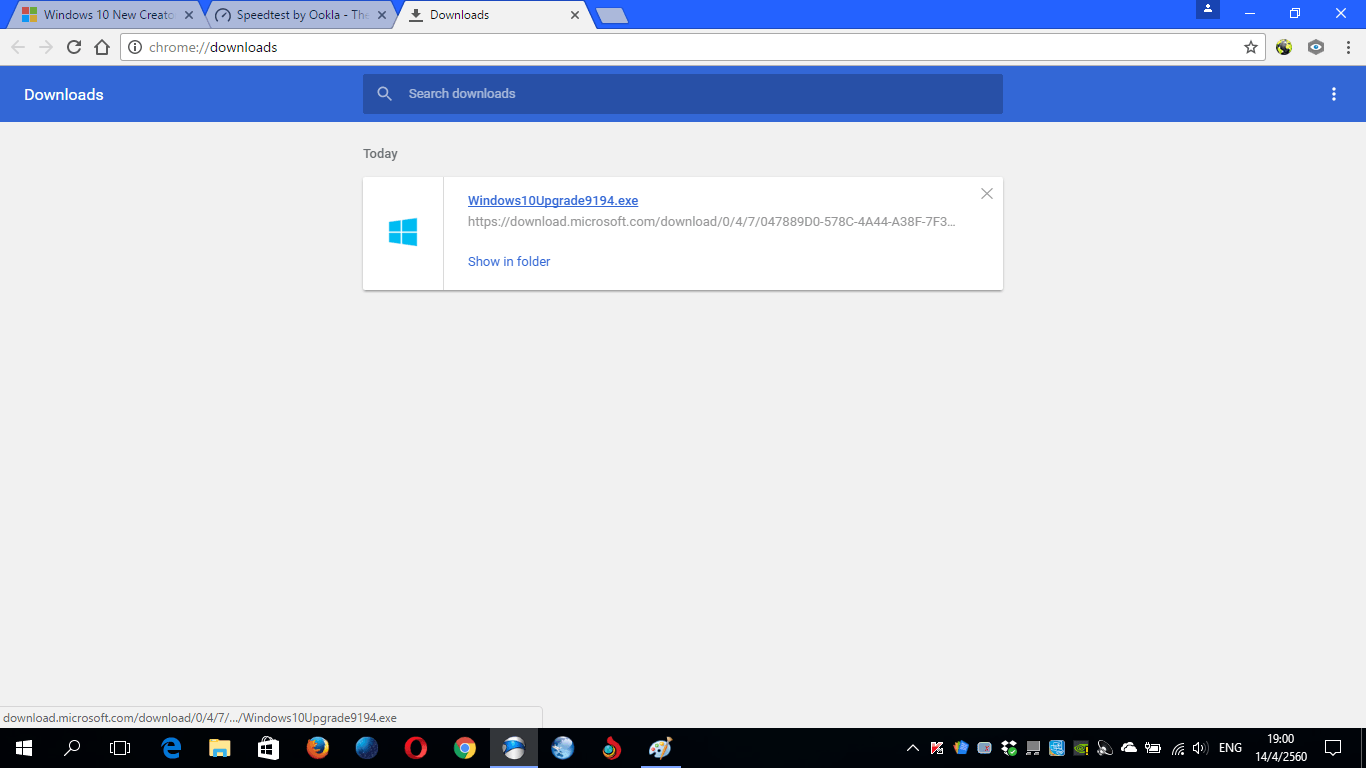The image size is (1366, 768).
Task: Launch Google Chrome from taskbar
Action: (465, 748)
